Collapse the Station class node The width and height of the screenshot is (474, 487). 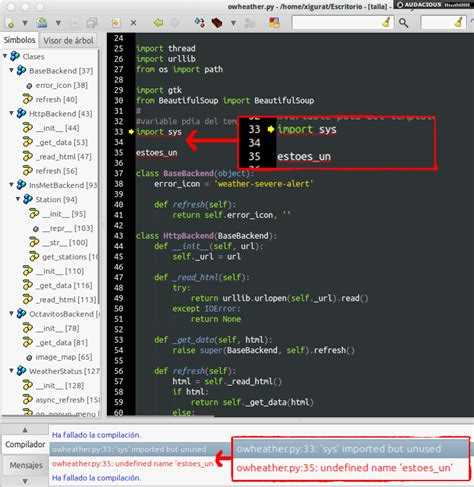pos(18,199)
